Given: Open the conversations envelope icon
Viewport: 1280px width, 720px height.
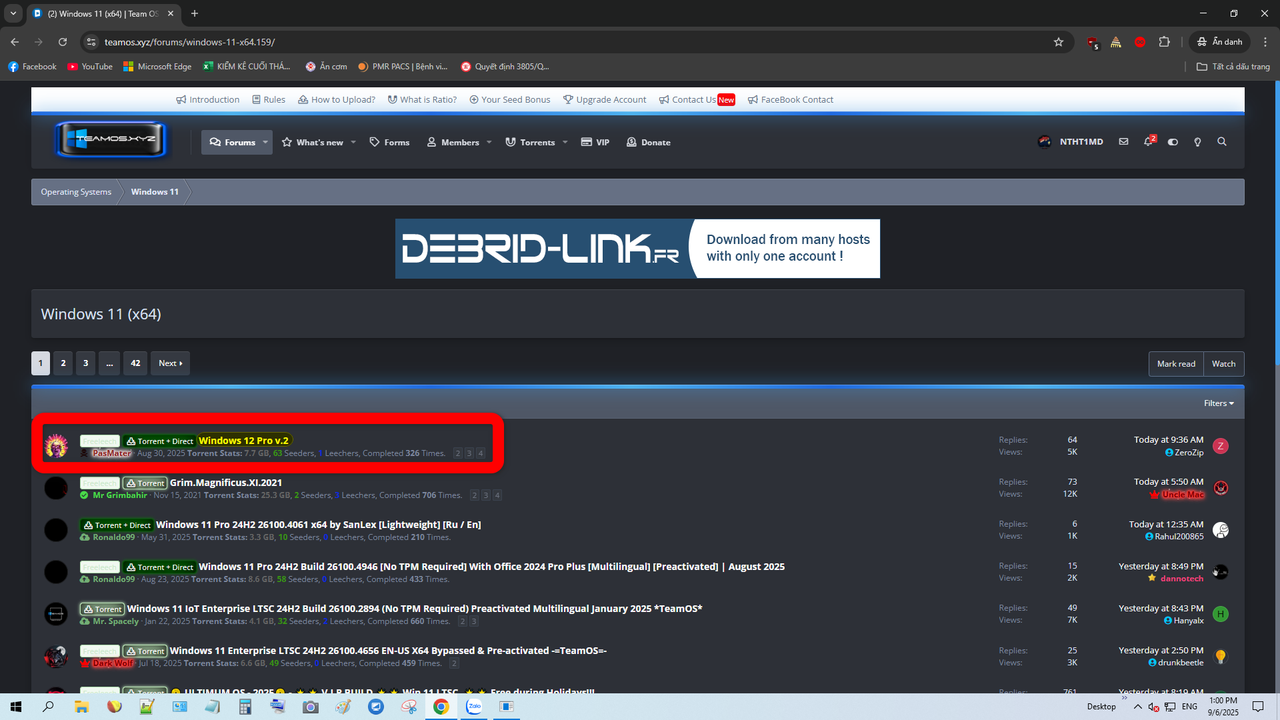Looking at the screenshot, I should [1123, 142].
